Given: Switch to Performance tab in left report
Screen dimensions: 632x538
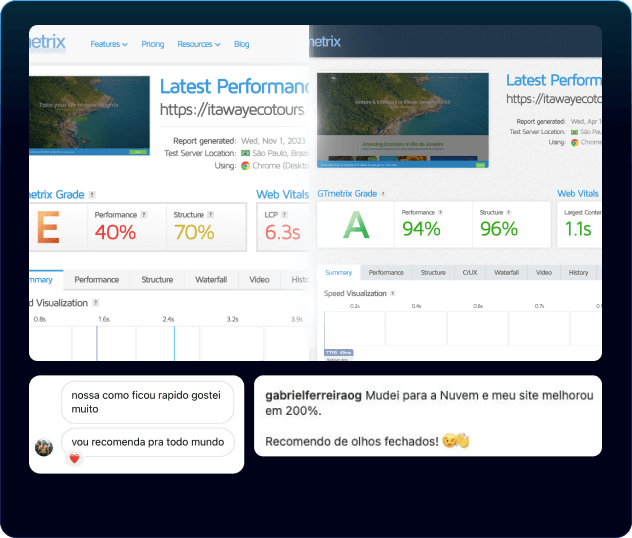Looking at the screenshot, I should click(97, 280).
